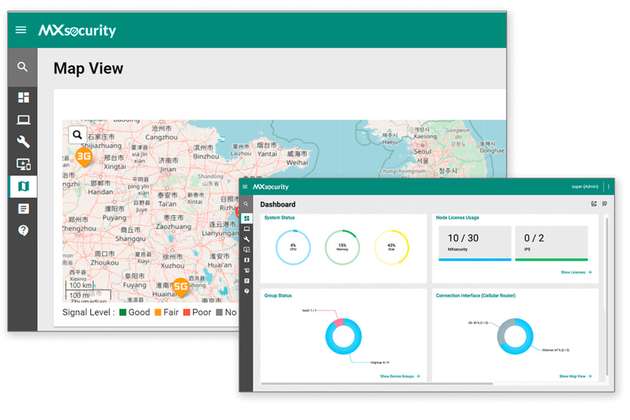Click the orange Fair signal level swatch
630x420 pixels.
tap(158, 312)
